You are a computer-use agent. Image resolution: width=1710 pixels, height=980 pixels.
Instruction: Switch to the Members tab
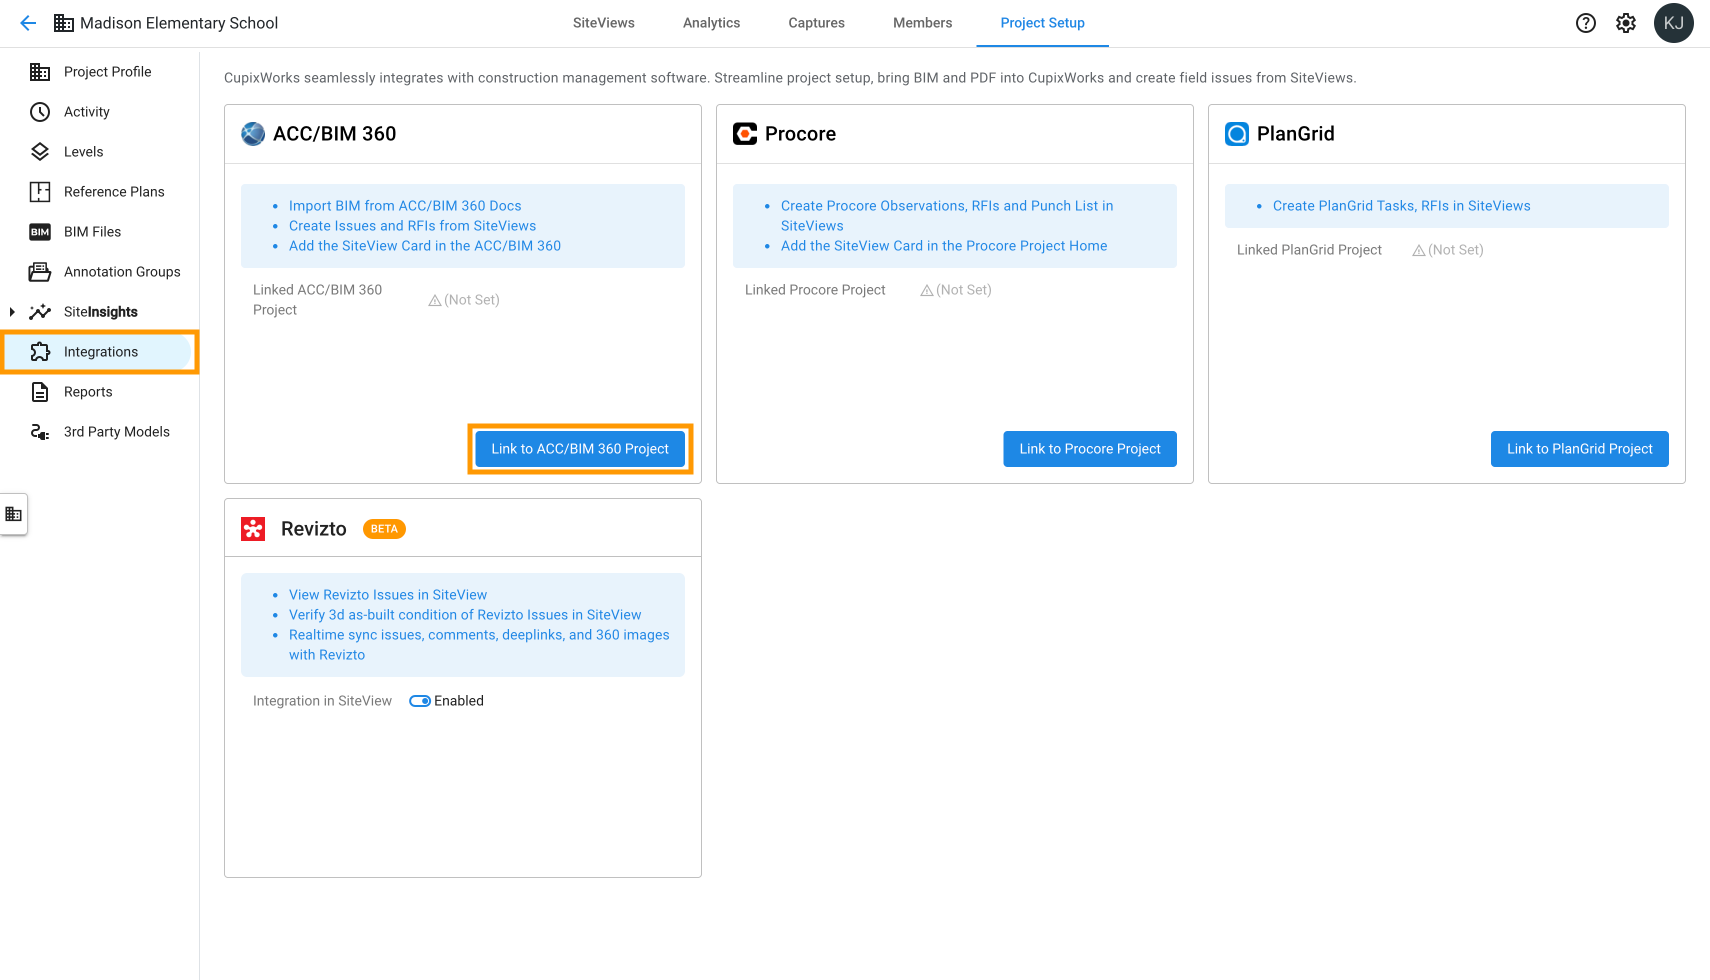(923, 23)
